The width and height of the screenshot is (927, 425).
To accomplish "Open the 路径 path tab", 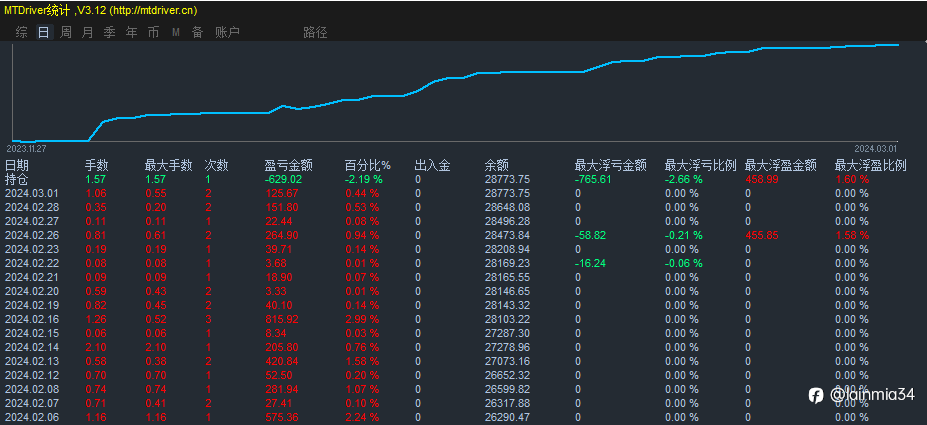I will click(315, 33).
